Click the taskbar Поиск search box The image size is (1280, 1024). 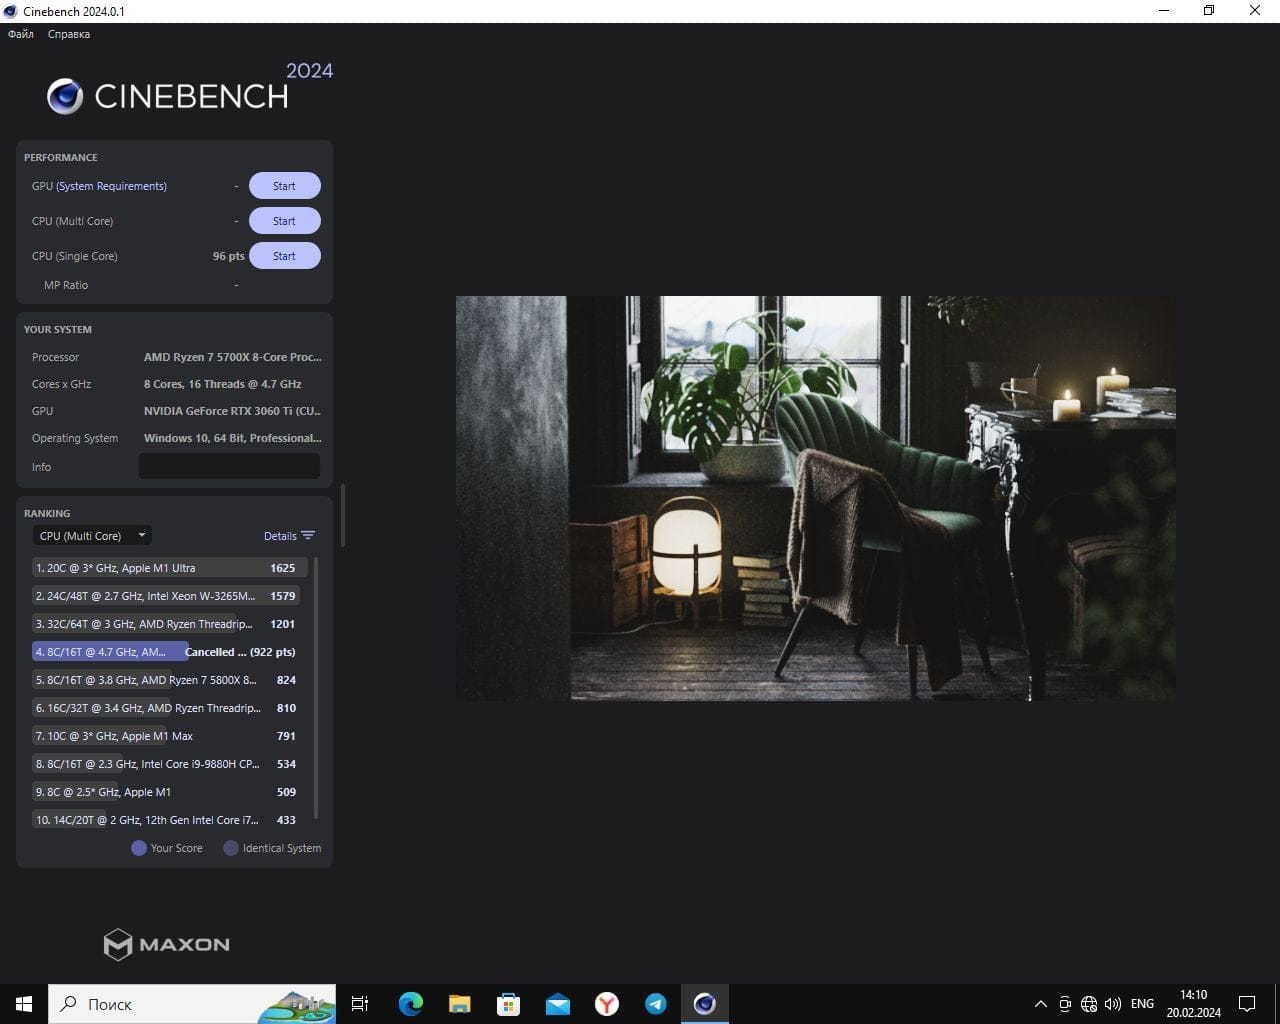[192, 1004]
